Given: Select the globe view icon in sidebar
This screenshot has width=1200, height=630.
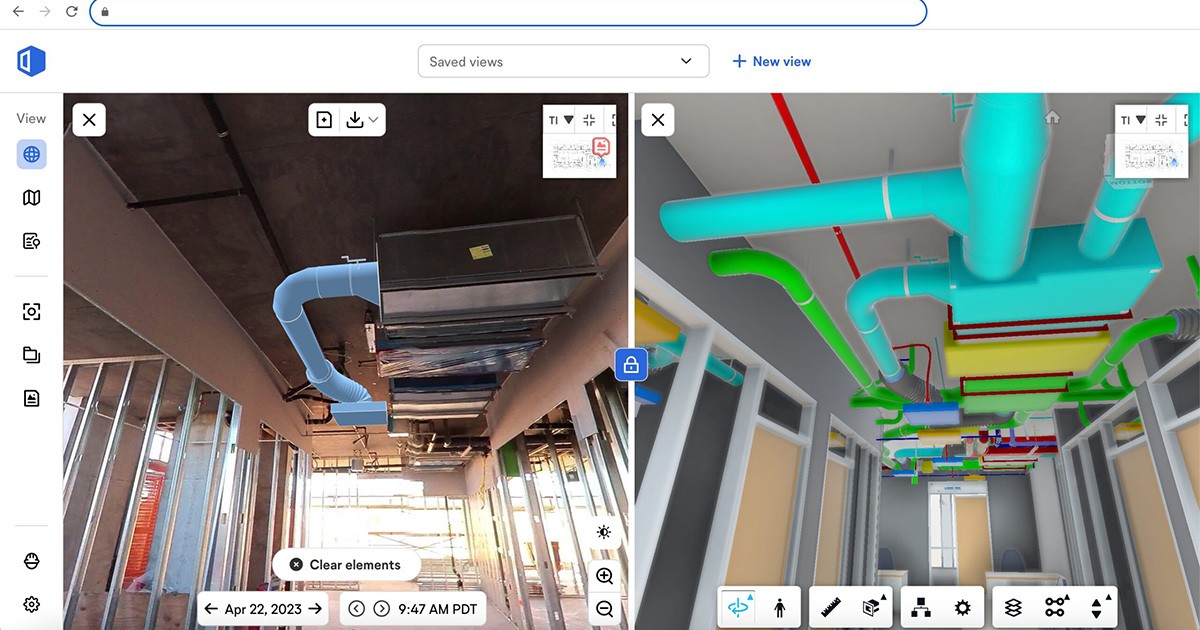Looking at the screenshot, I should coord(31,154).
